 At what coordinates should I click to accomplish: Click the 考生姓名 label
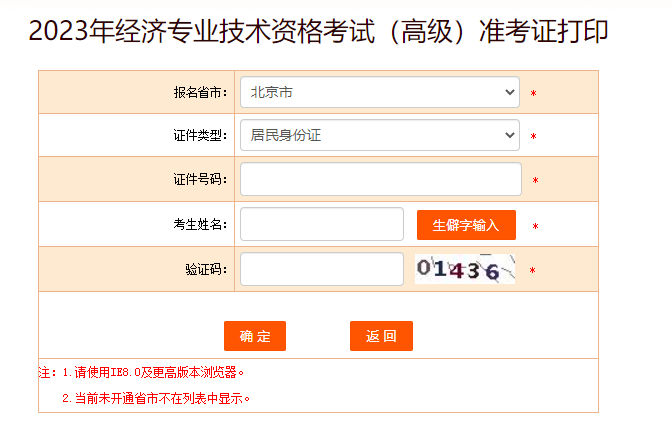(200, 224)
